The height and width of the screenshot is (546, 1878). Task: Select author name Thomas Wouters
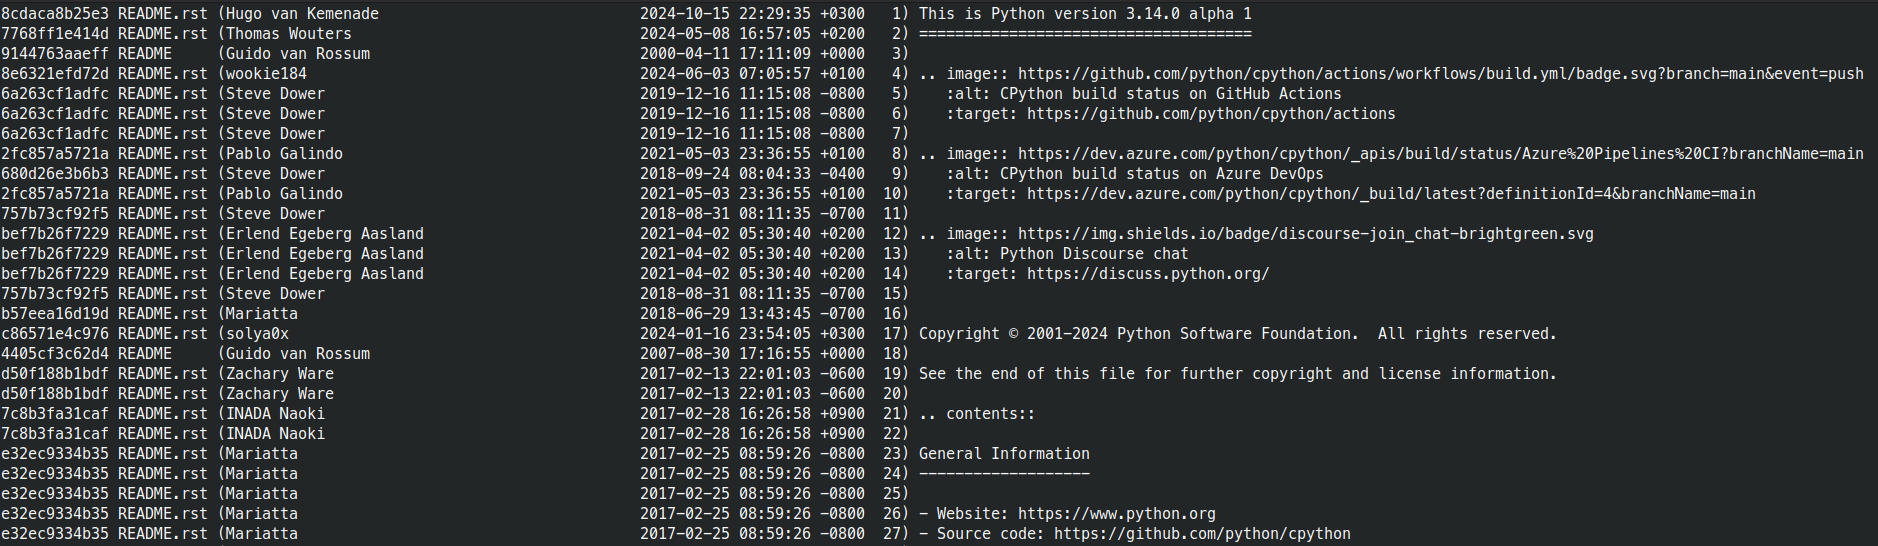pos(289,34)
